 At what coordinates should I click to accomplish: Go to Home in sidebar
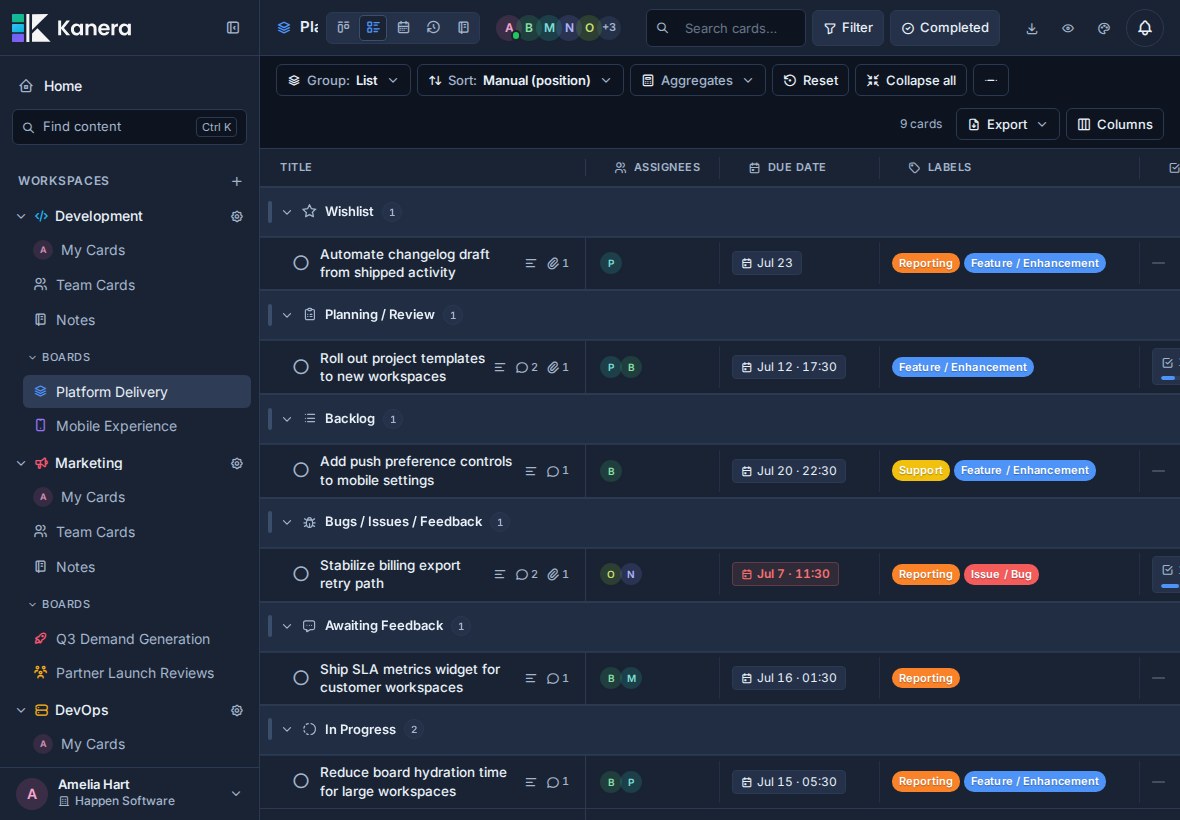pos(129,86)
